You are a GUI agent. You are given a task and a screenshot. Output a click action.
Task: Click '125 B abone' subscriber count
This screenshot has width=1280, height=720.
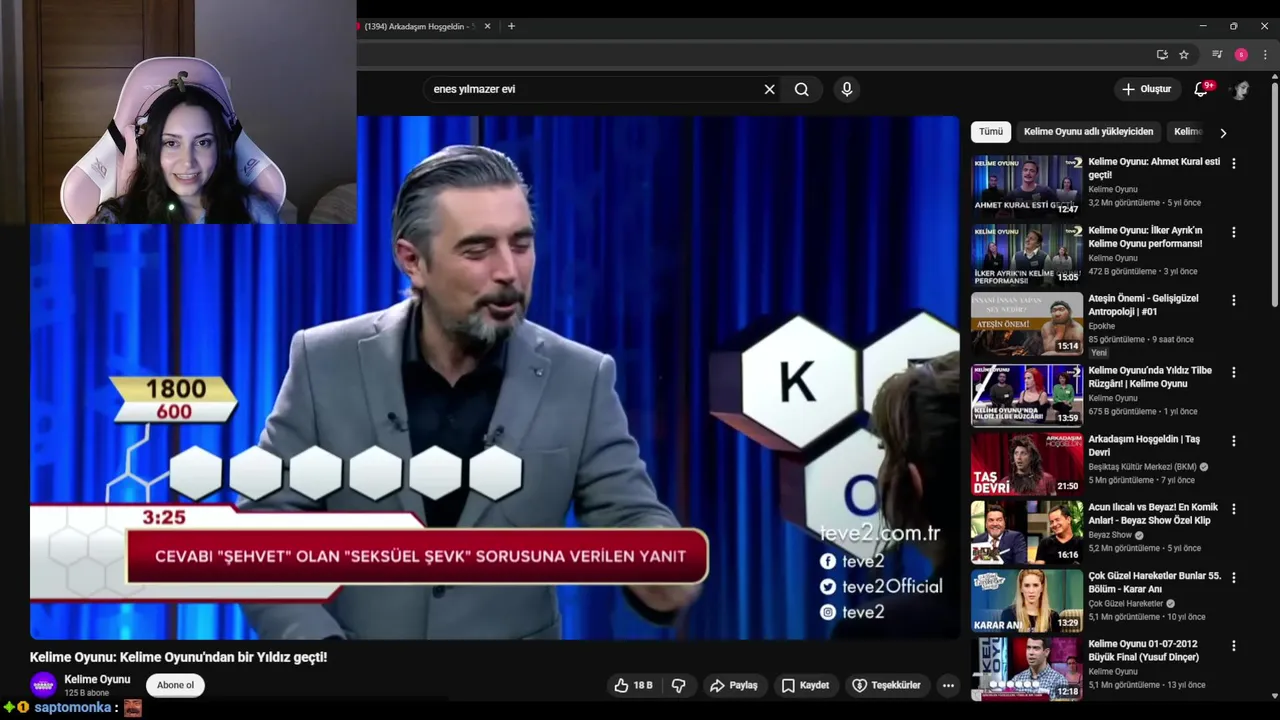tap(87, 693)
